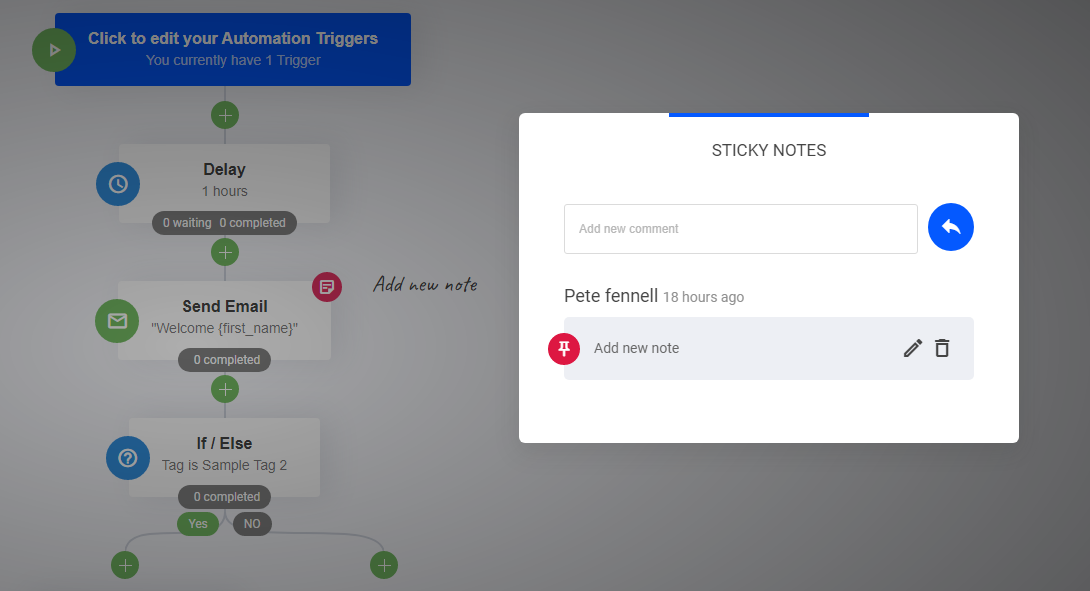Click the handwritten Add new note label
Screen dimensions: 1090x591
pyautogui.click(x=425, y=285)
